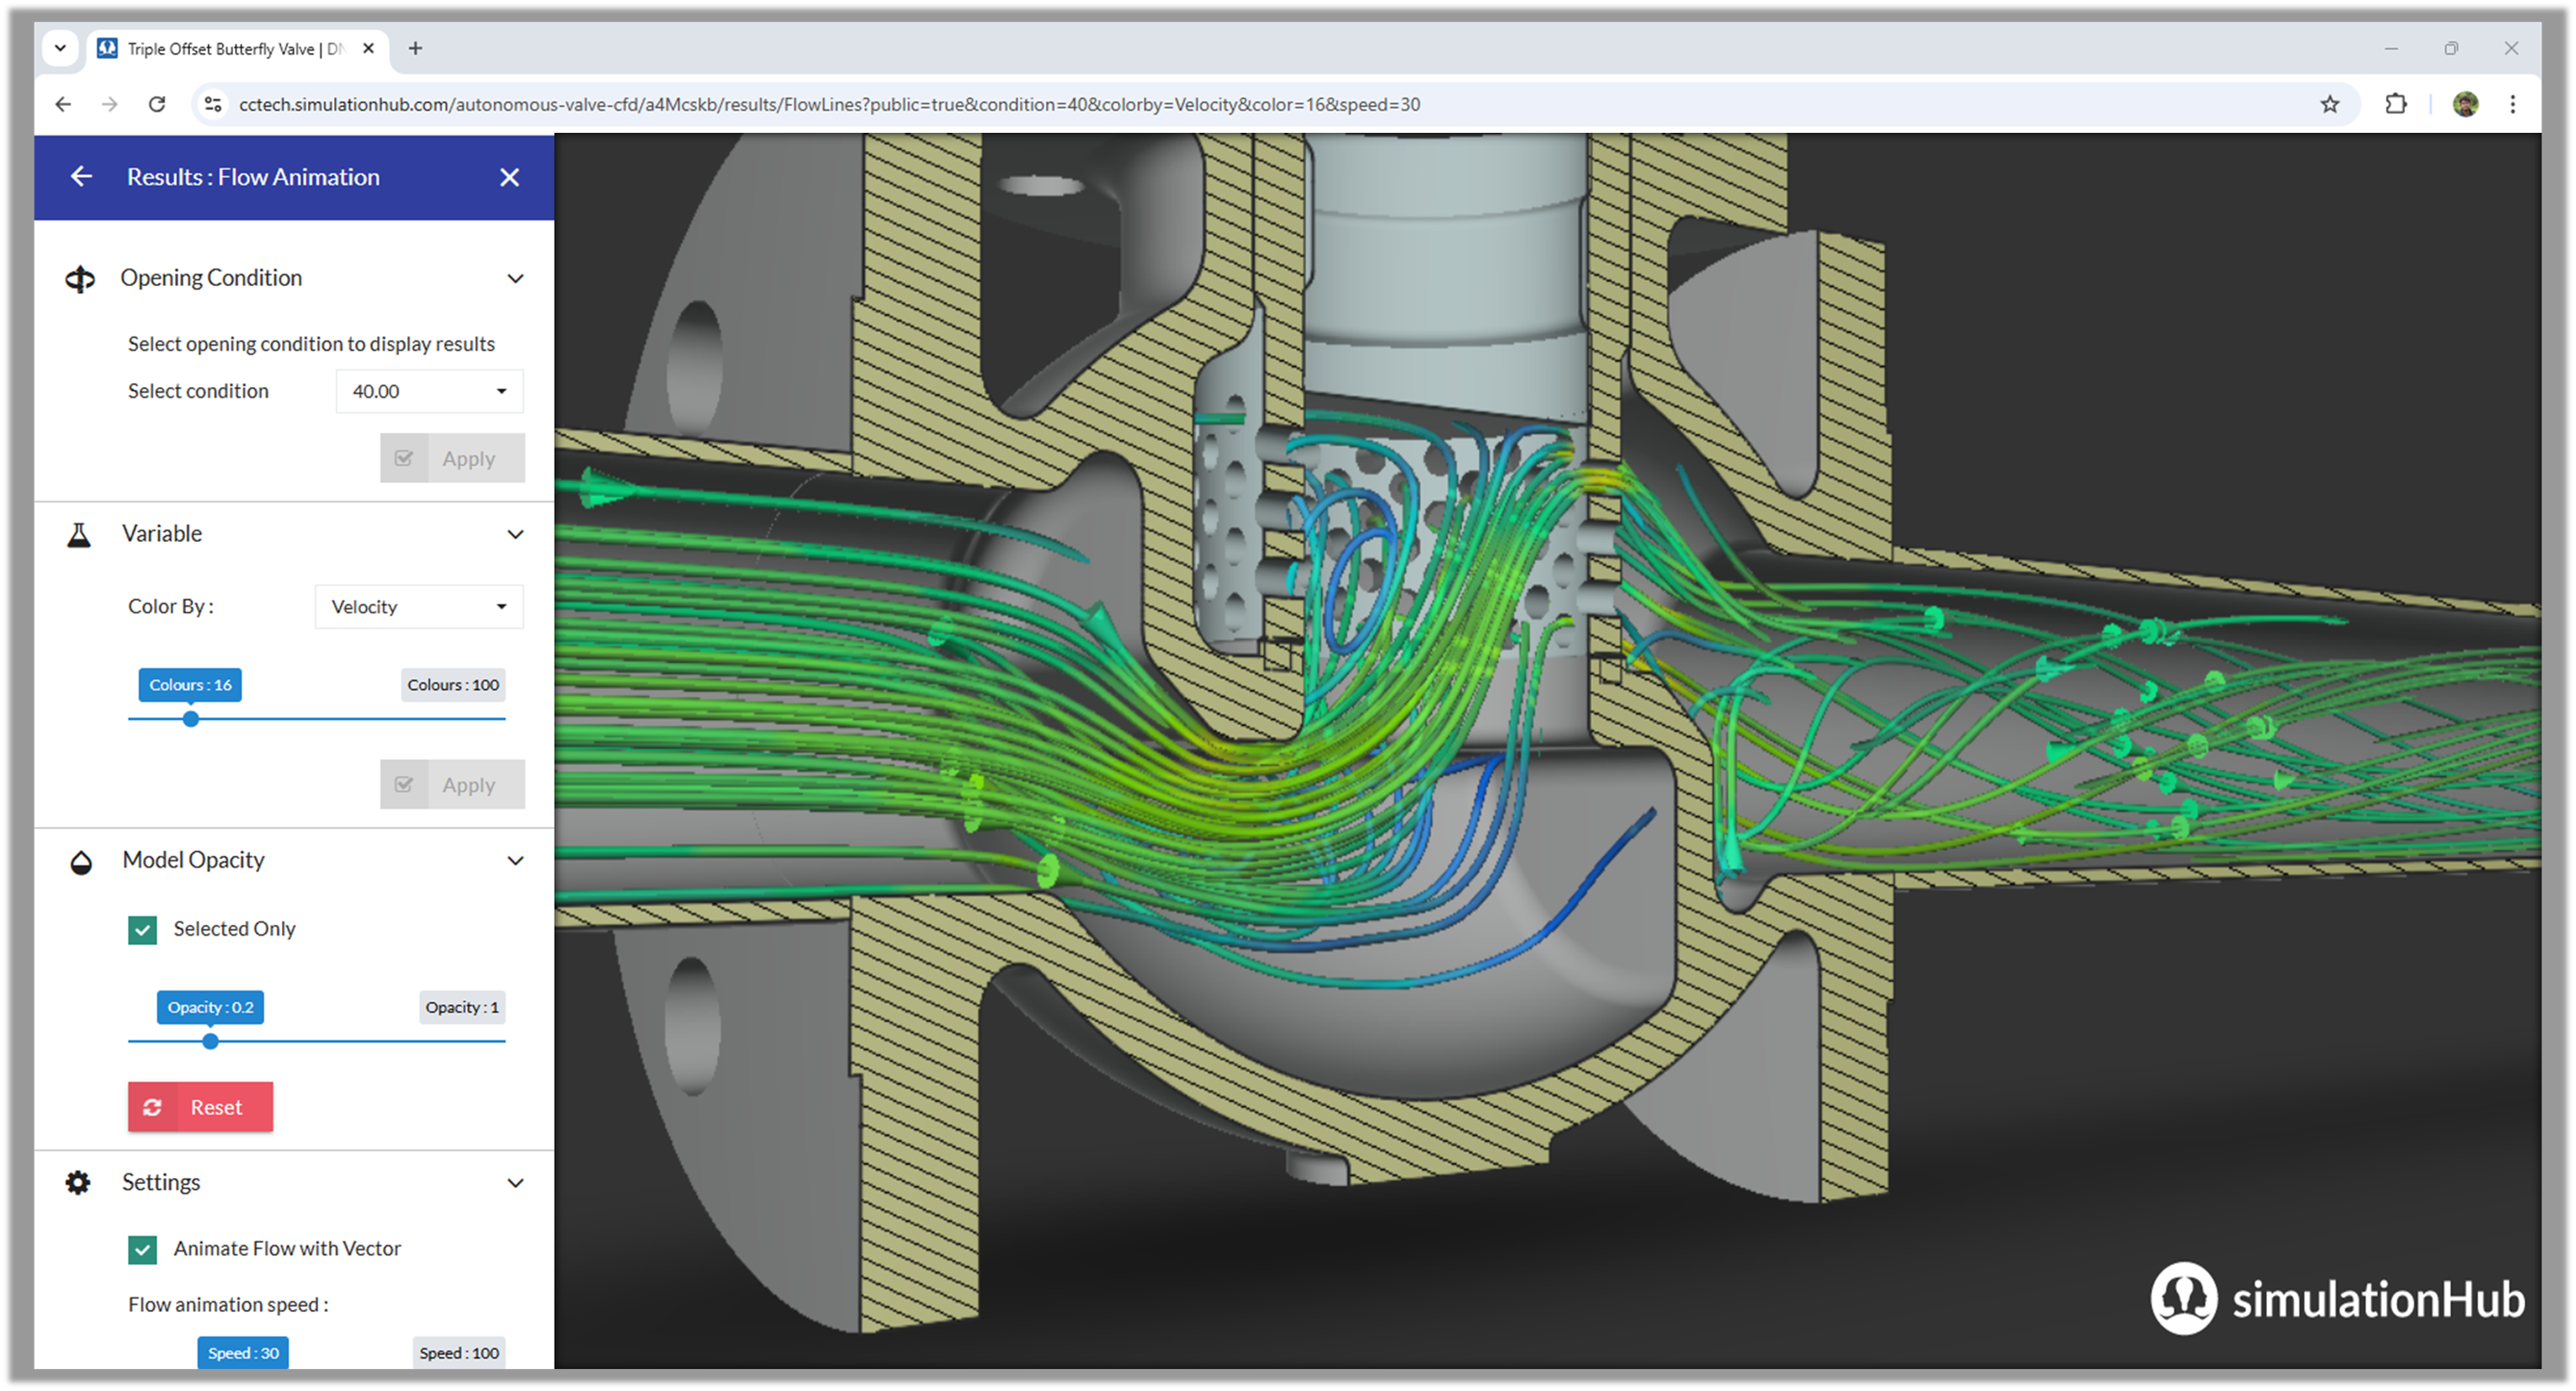Click the Variable flask icon
Screen dimensions: 2576x1391
tap(79, 535)
